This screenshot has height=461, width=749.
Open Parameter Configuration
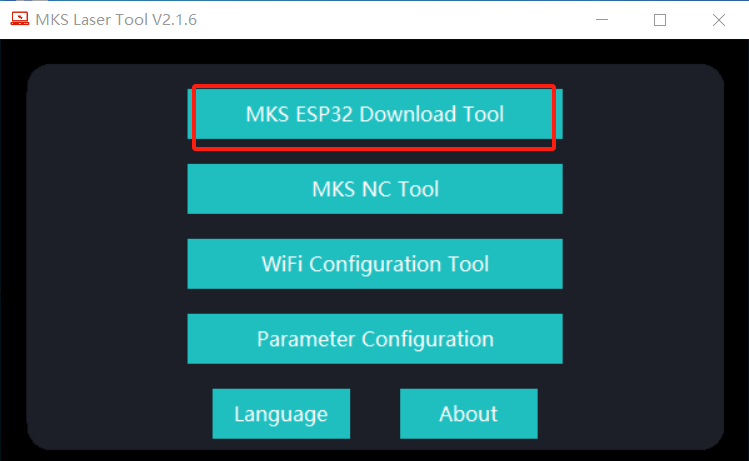pos(374,339)
